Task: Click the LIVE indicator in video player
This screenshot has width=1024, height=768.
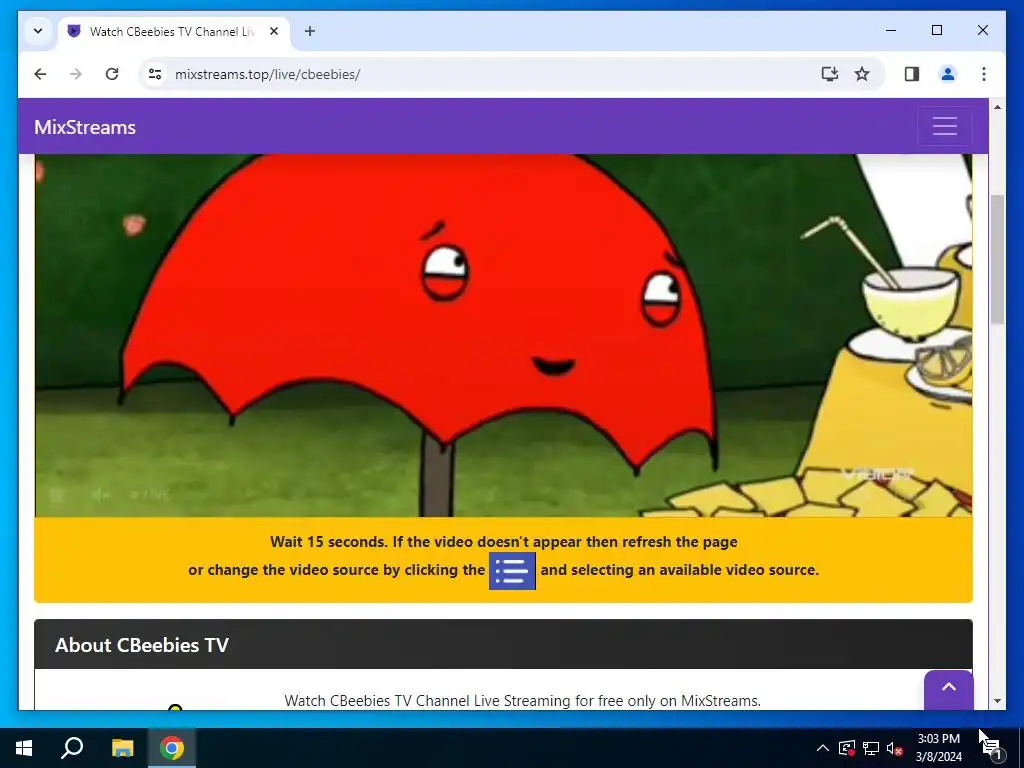Action: 150,495
